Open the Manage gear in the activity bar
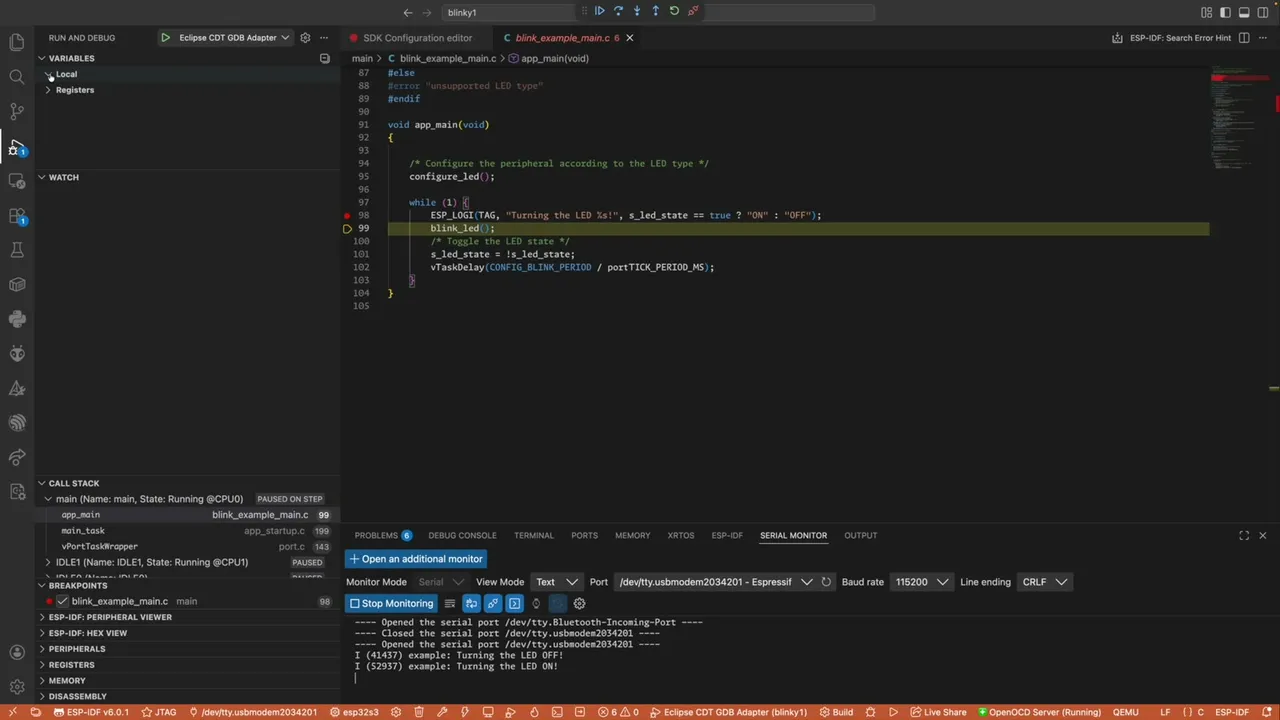 (x=17, y=687)
